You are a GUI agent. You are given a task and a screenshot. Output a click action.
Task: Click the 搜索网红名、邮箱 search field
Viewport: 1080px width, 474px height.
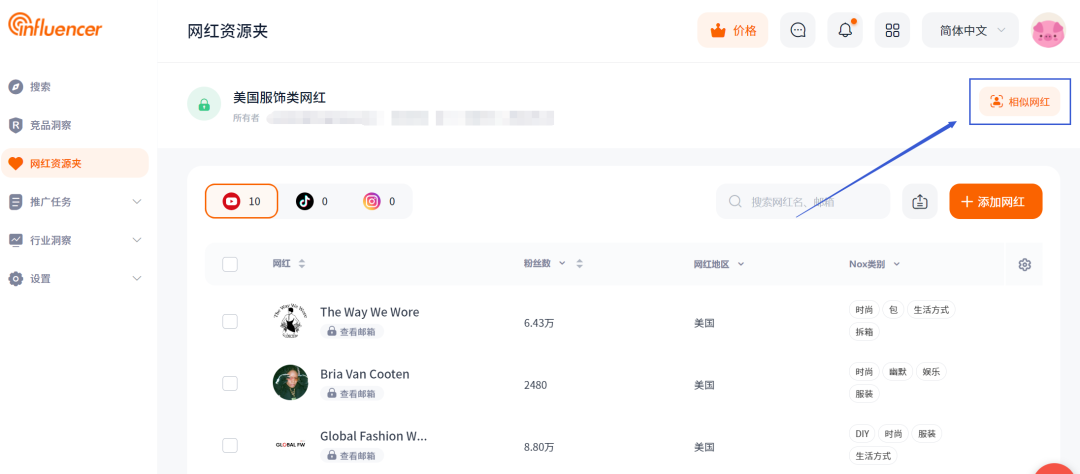click(x=803, y=201)
